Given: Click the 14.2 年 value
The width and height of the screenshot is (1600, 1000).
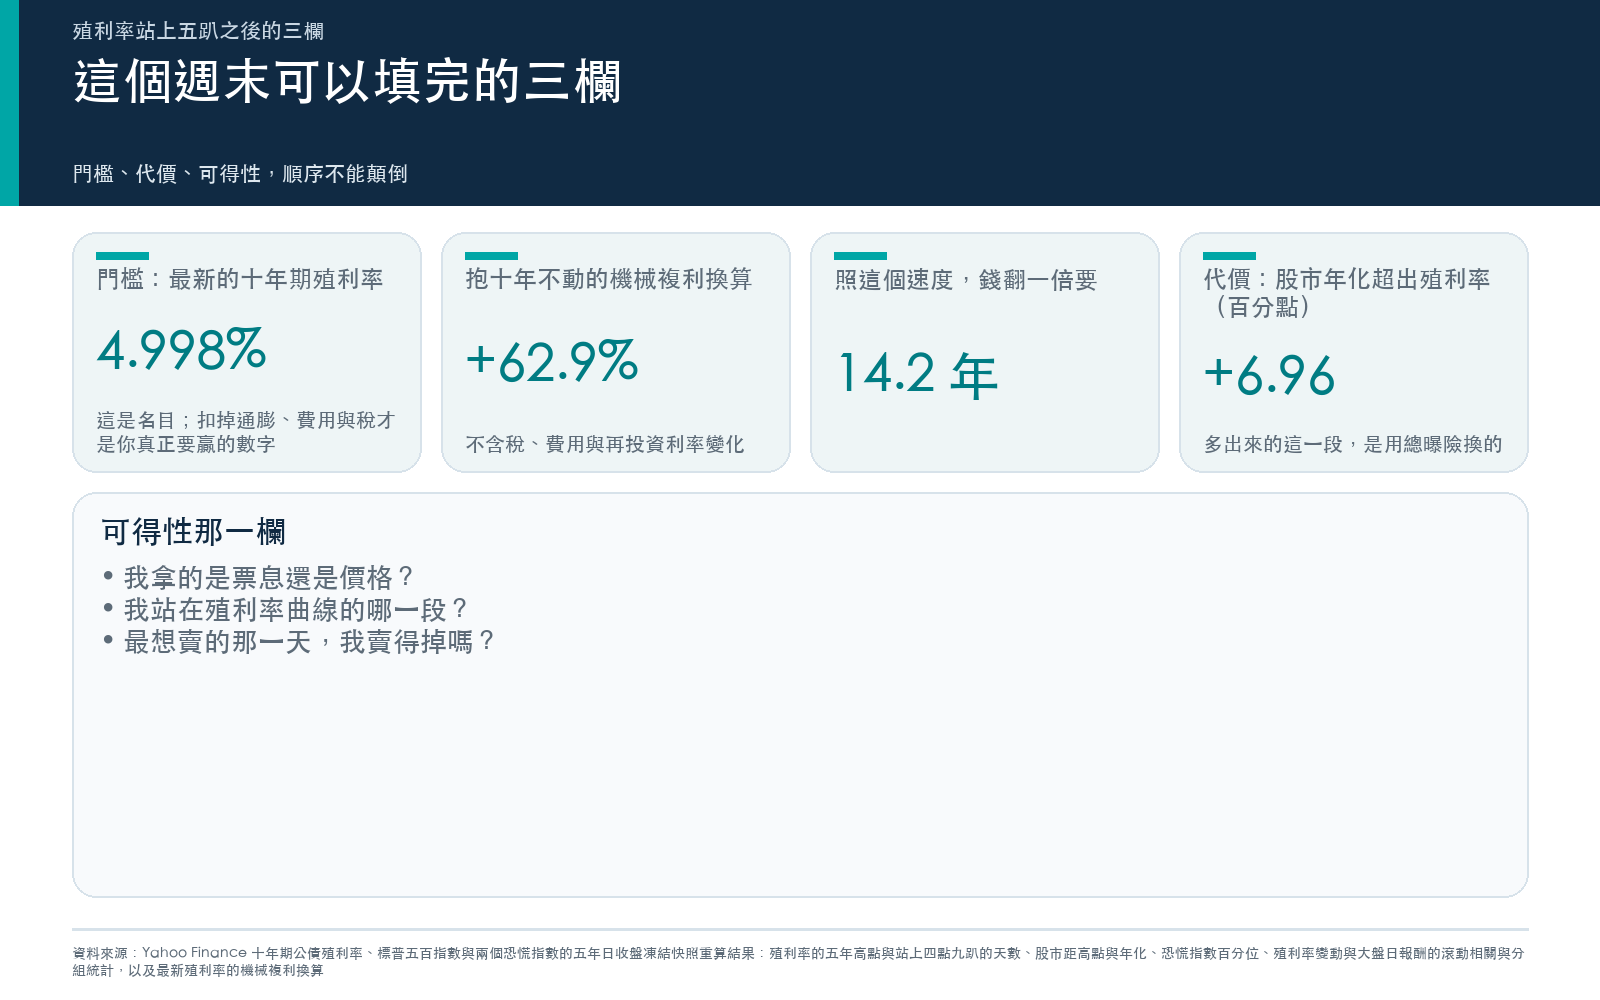Looking at the screenshot, I should click(917, 375).
